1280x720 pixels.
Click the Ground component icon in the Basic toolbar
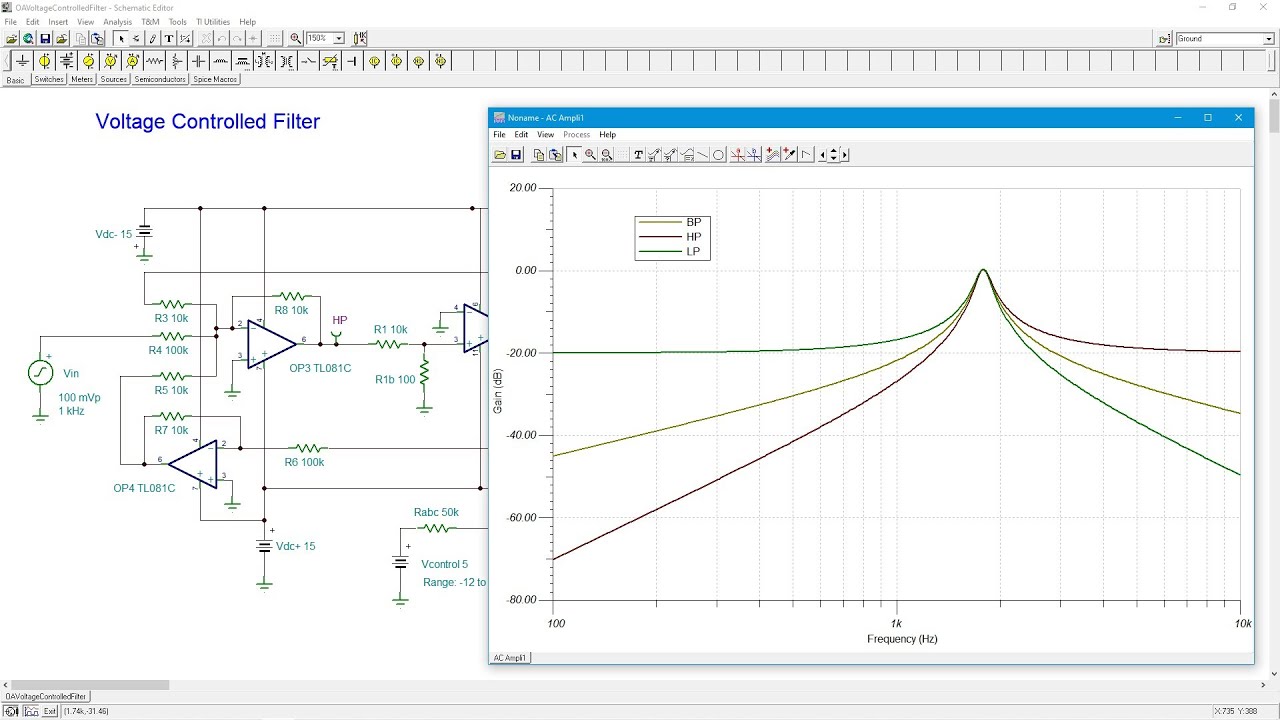point(23,61)
